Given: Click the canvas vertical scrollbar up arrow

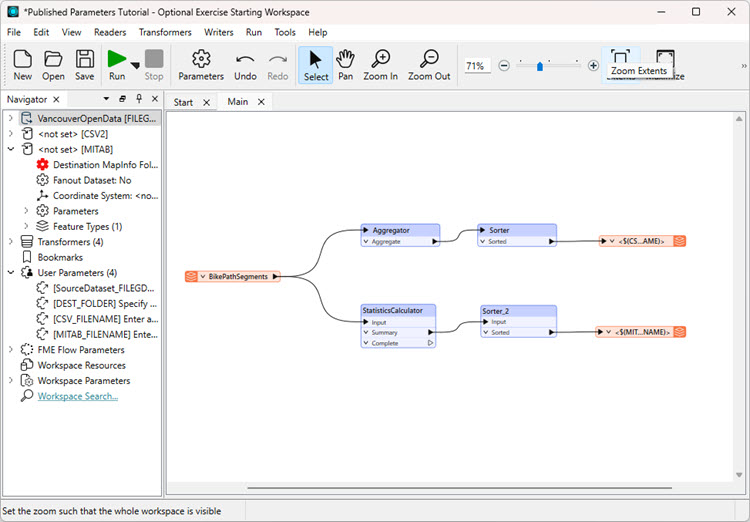Looking at the screenshot, I should pos(739,118).
